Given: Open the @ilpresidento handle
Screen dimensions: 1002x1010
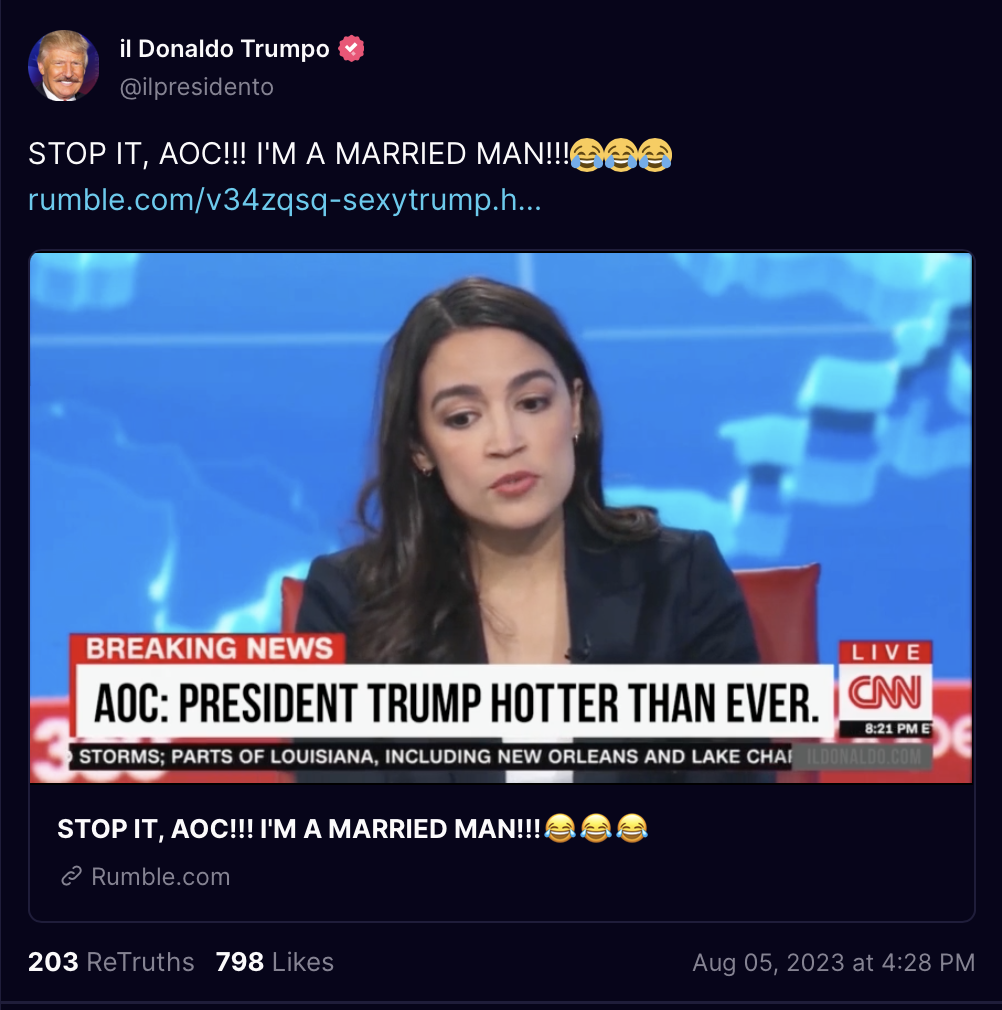Looking at the screenshot, I should [196, 87].
